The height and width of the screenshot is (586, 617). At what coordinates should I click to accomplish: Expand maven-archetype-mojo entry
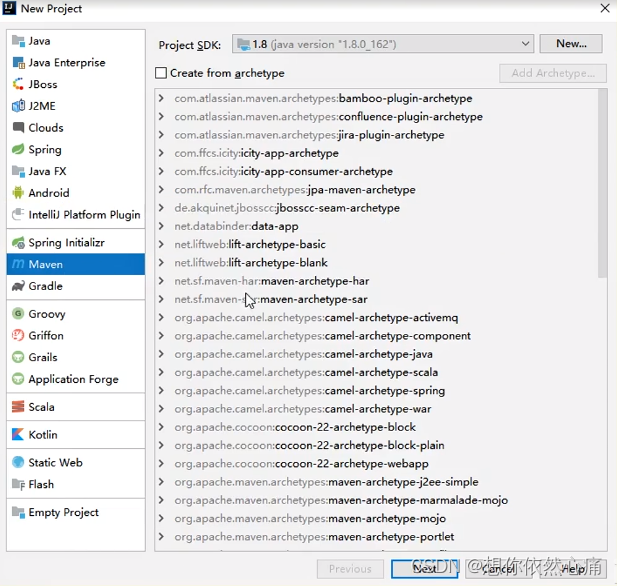(x=161, y=518)
